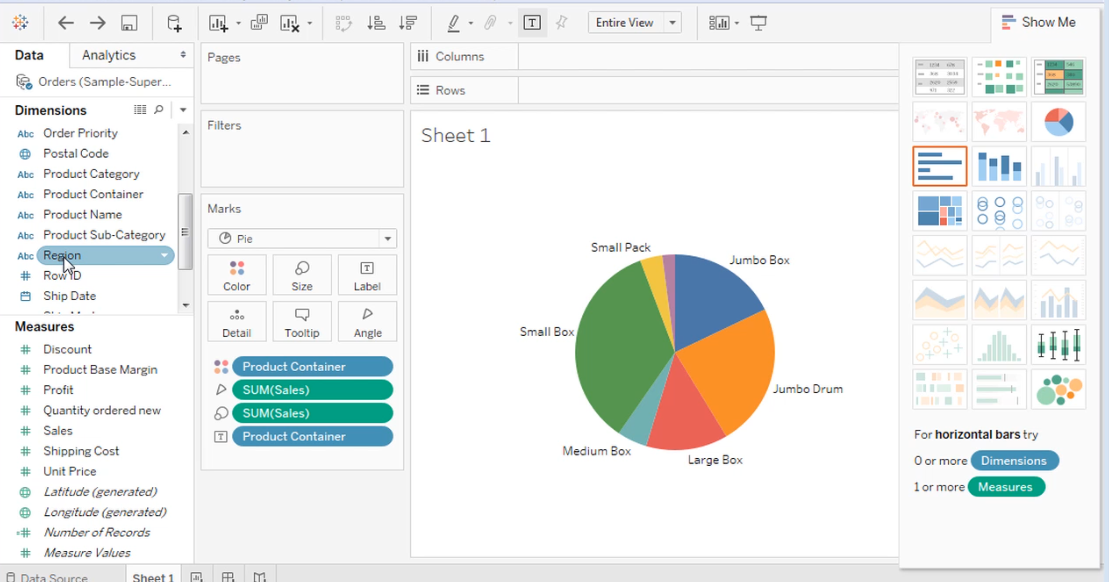
Task: Toggle the Highlight pen toolbar button
Action: click(452, 22)
